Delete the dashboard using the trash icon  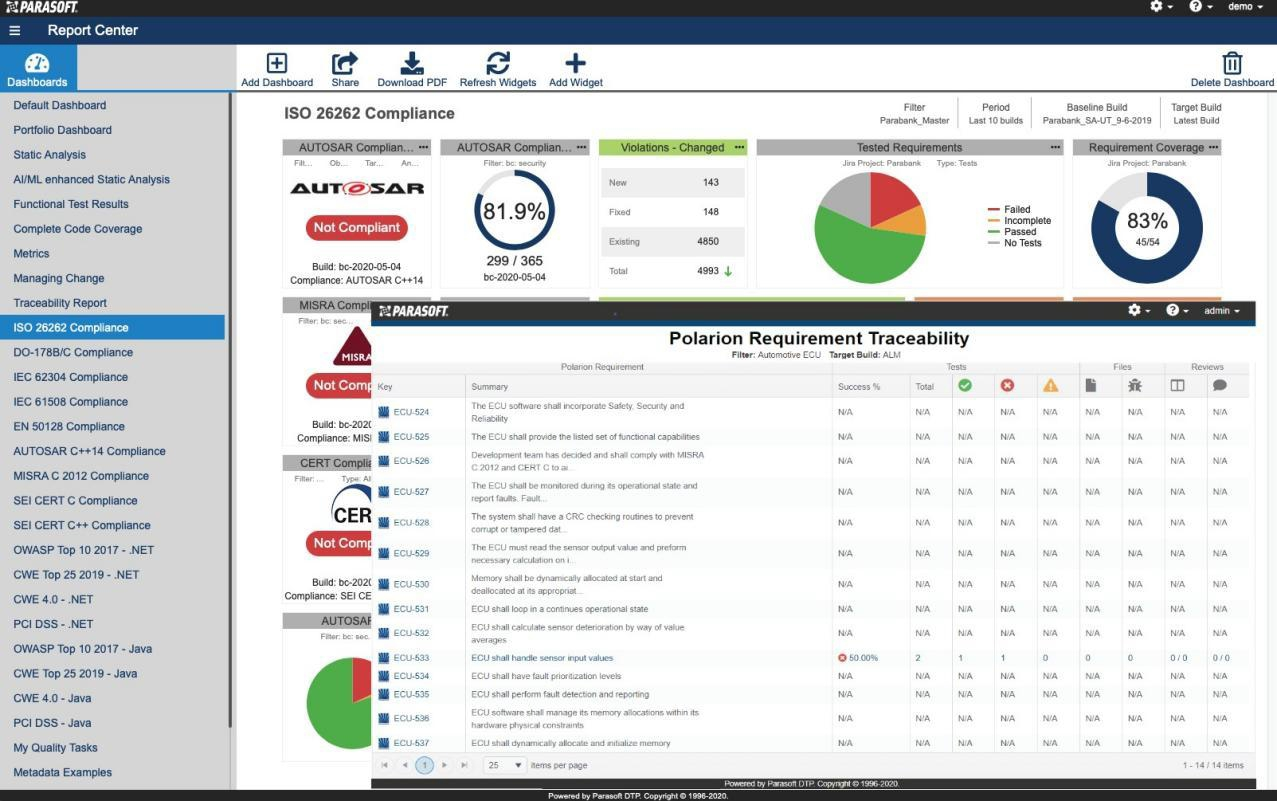coord(1233,63)
